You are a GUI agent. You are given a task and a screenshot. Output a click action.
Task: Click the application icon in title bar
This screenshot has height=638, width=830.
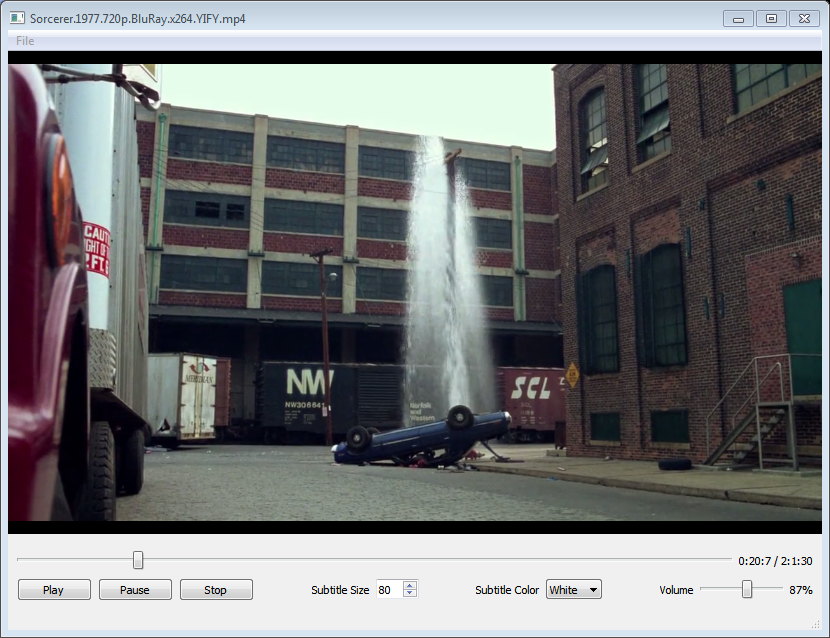17,19
